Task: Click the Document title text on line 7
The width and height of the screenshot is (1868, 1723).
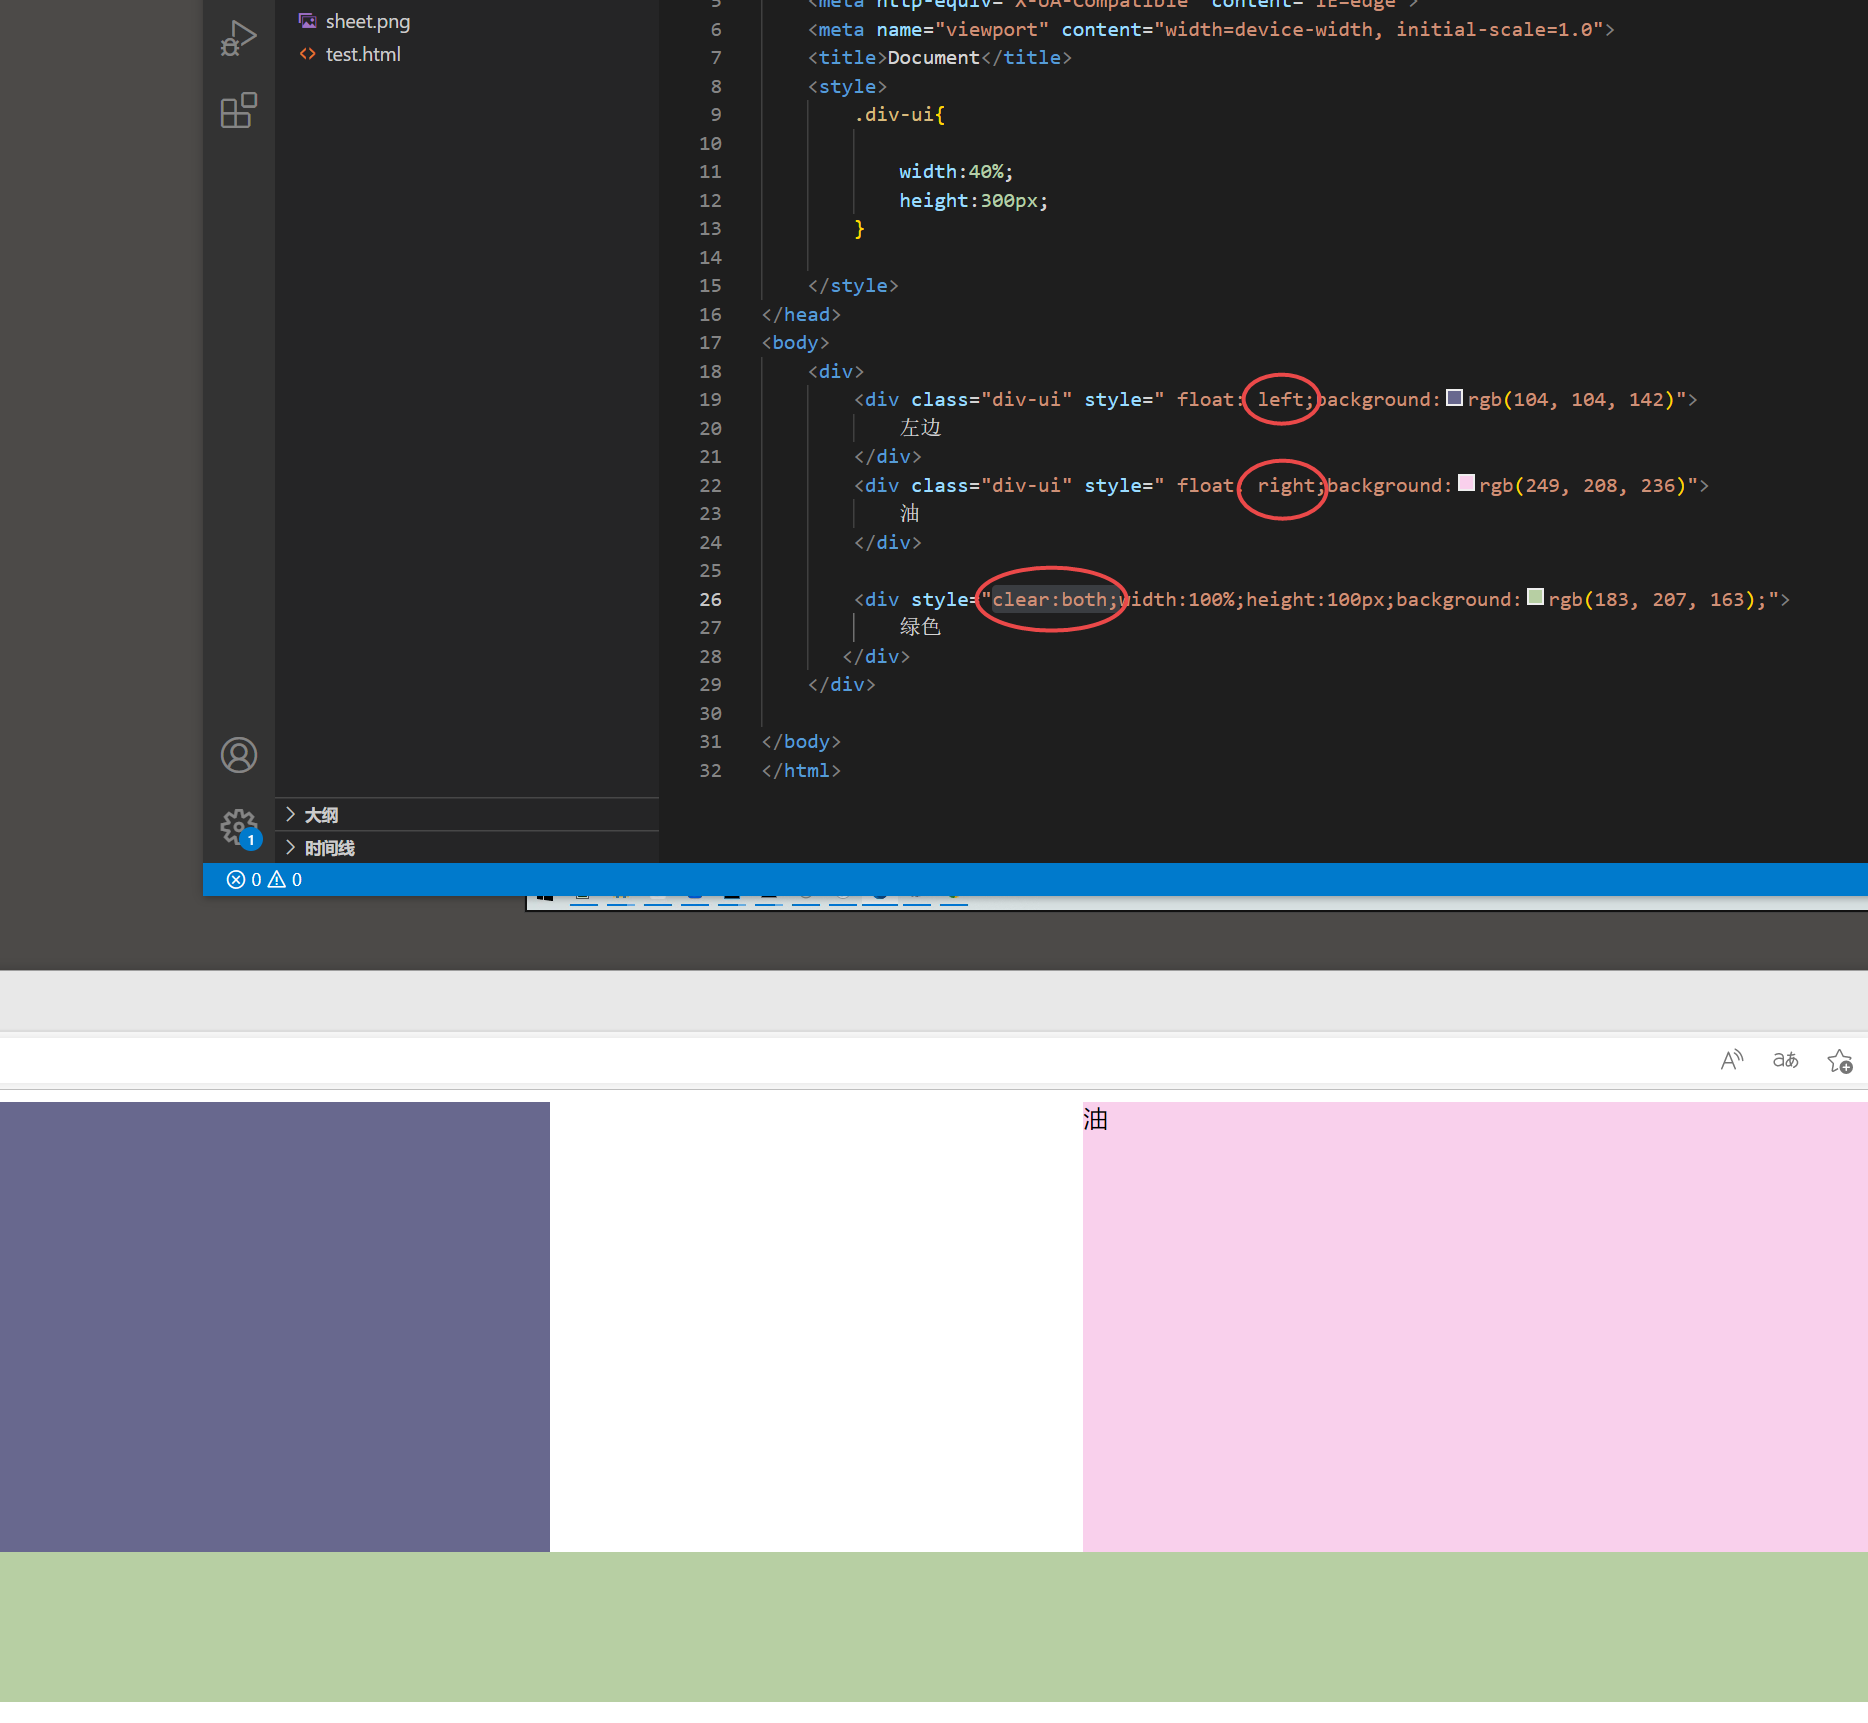Action: (x=934, y=58)
